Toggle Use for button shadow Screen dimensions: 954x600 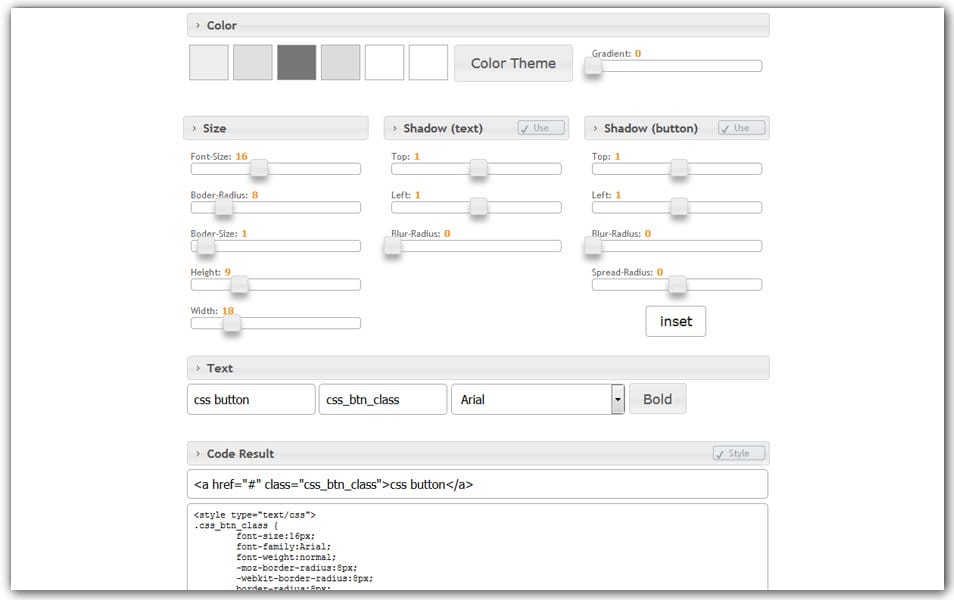[741, 127]
